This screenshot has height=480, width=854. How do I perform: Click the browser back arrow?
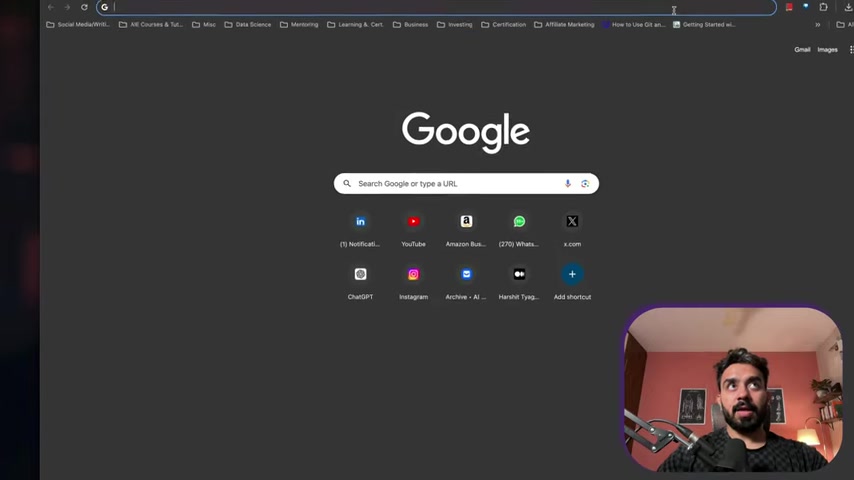(51, 7)
